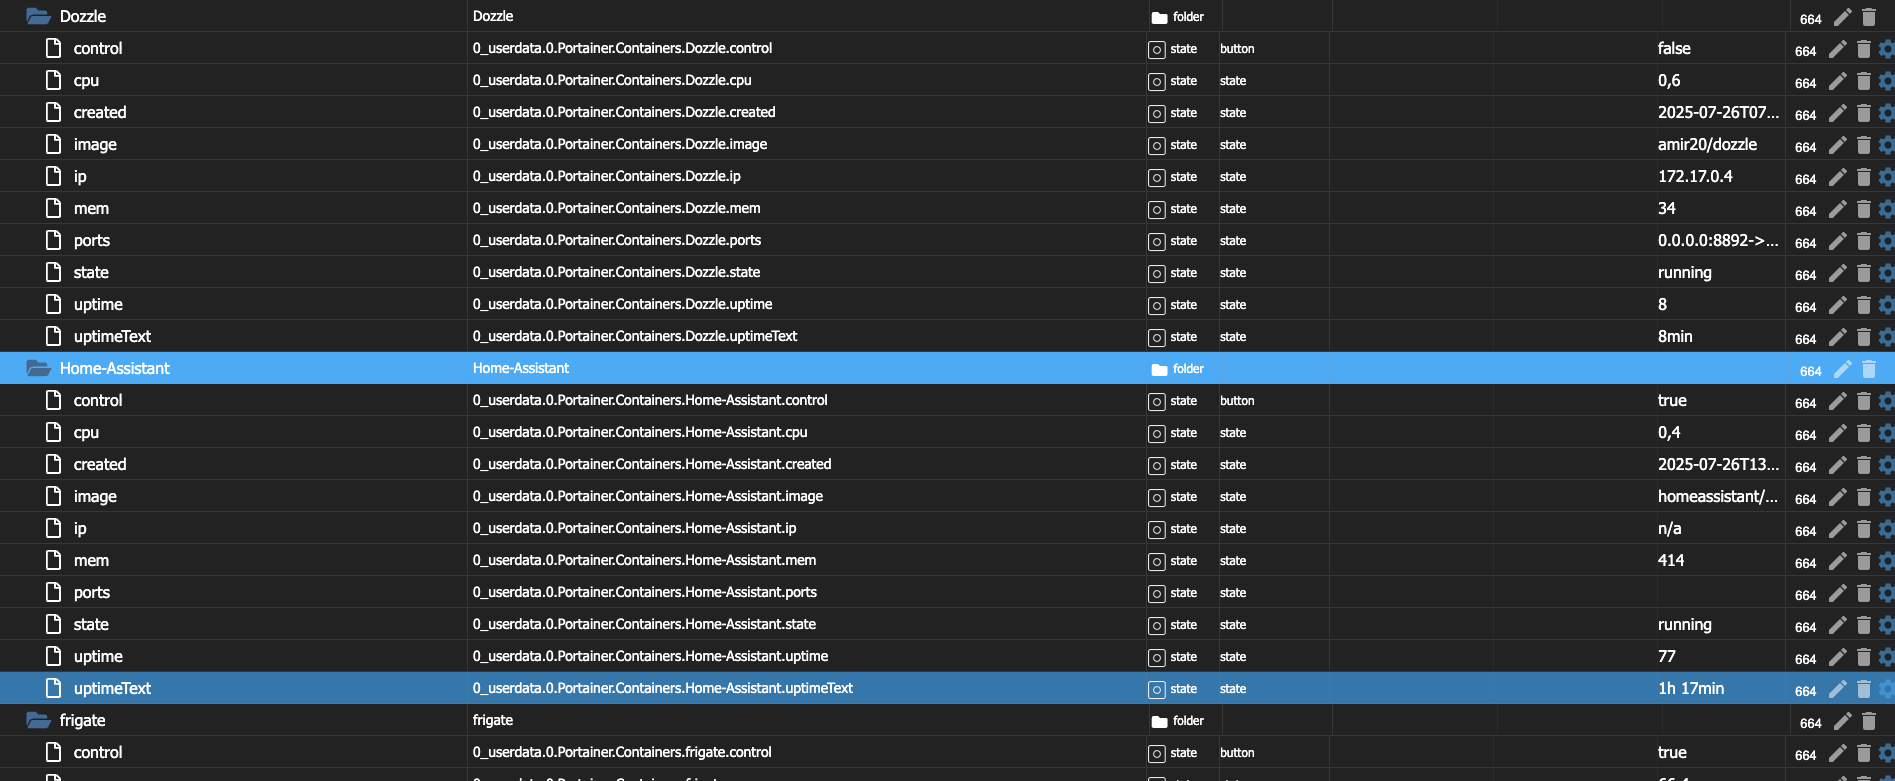Delete the Home-Assistant folder

tap(1868, 369)
